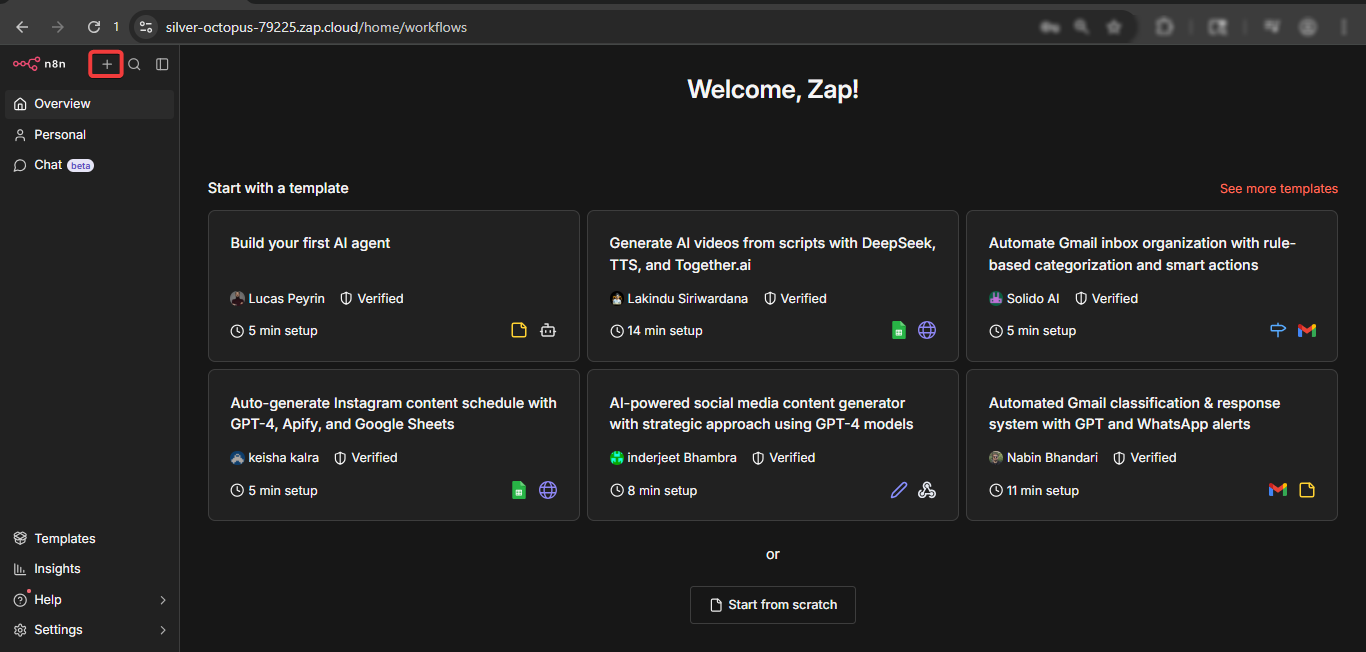Image resolution: width=1366 pixels, height=652 pixels.
Task: Click the n8n logo in sidebar
Action: (x=40, y=64)
